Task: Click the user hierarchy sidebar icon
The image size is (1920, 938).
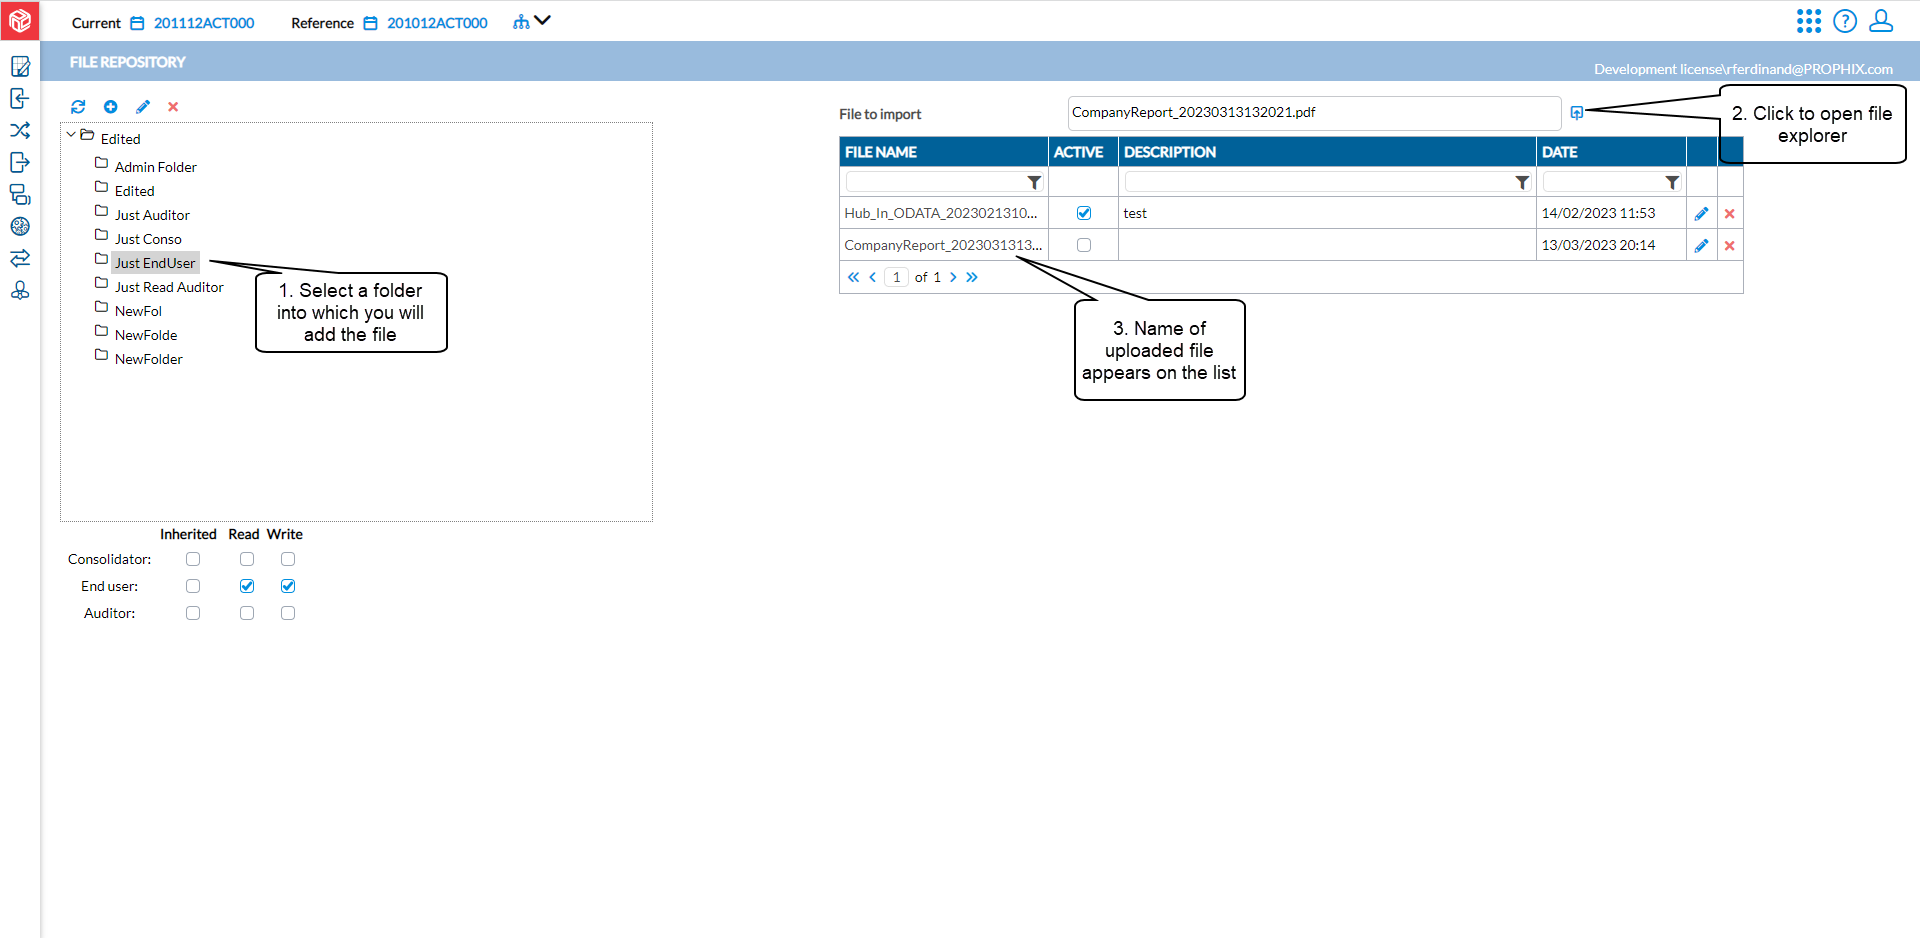Action: click(20, 291)
